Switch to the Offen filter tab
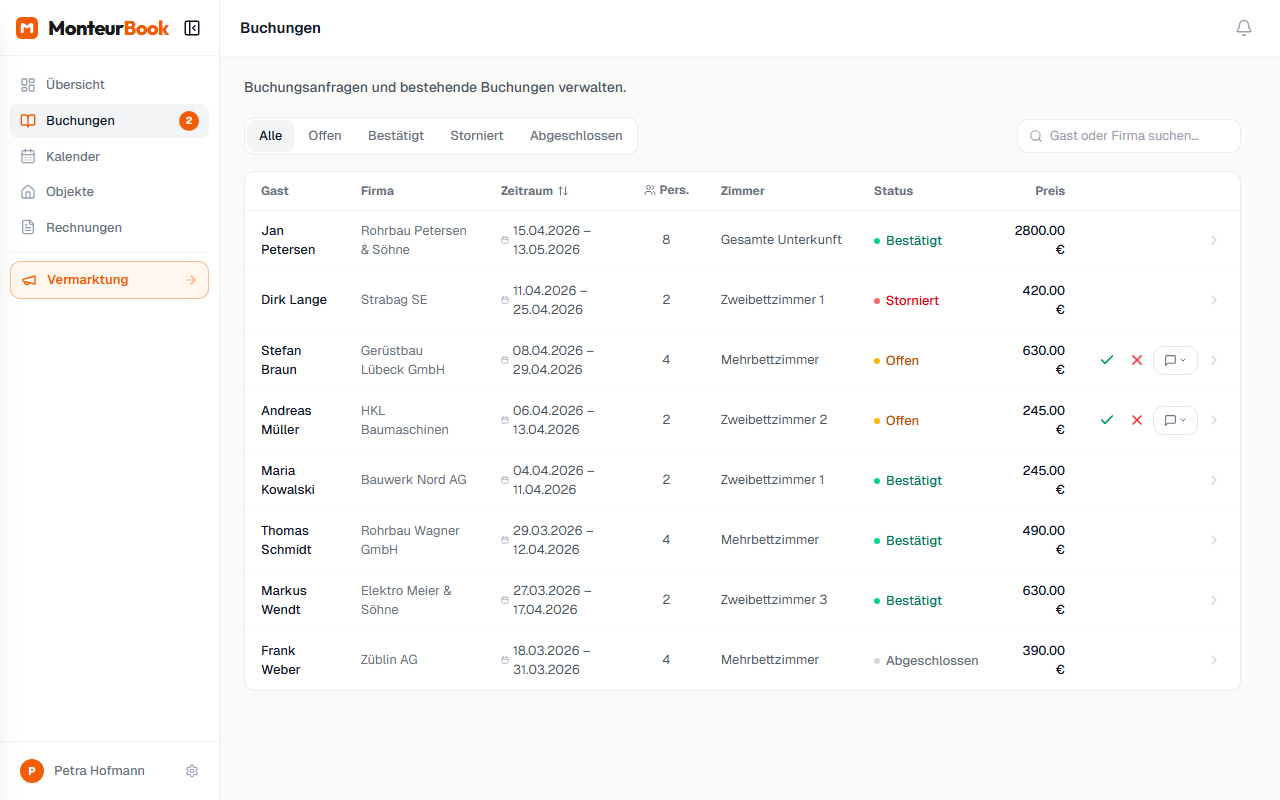The width and height of the screenshot is (1280, 800). point(324,136)
